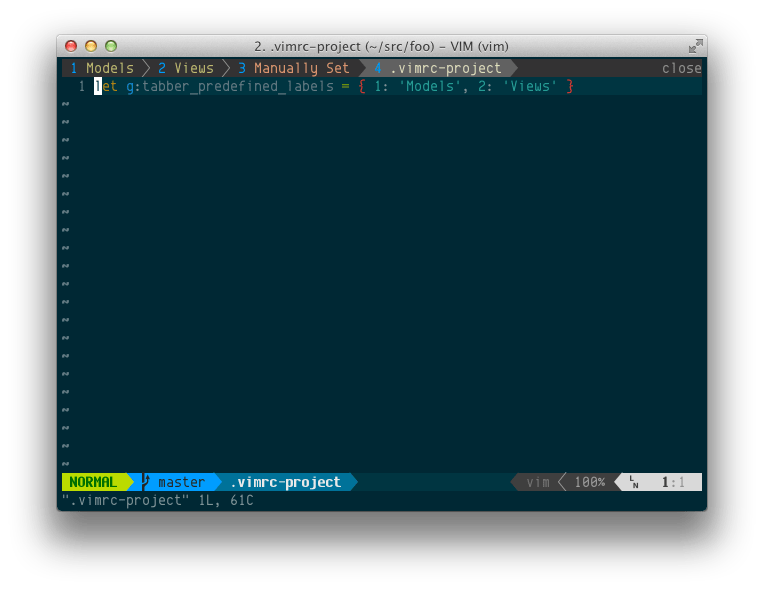The width and height of the screenshot is (764, 590).
Task: Click the vim filetype indicator
Action: pyautogui.click(x=538, y=482)
